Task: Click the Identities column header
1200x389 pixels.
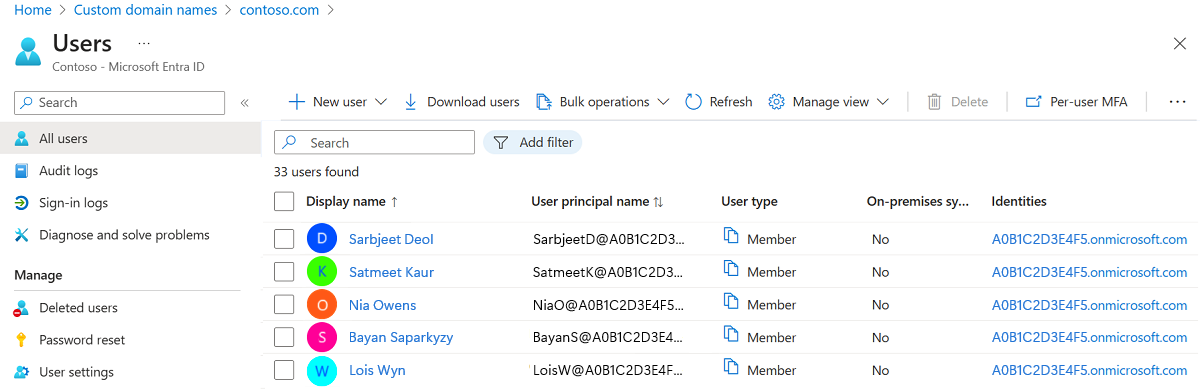Action: pyautogui.click(x=1019, y=201)
